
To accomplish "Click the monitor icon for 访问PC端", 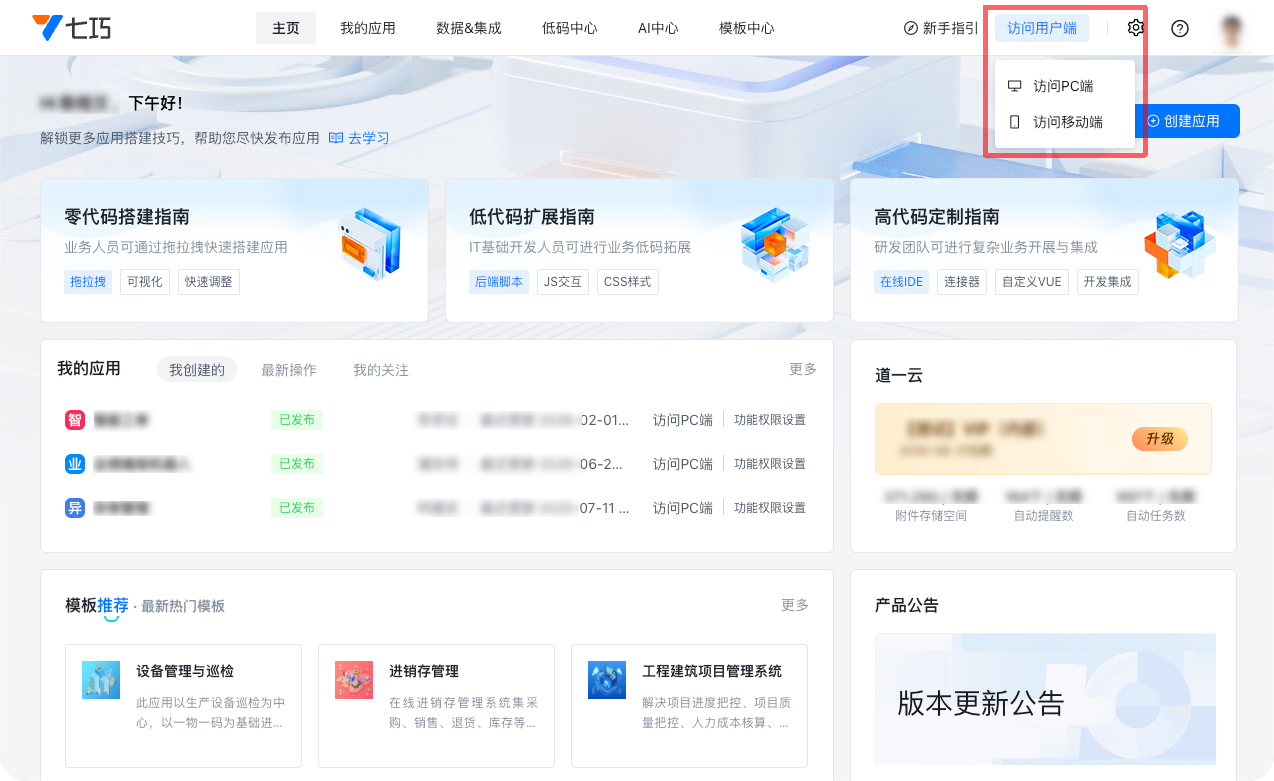I will [x=1015, y=86].
